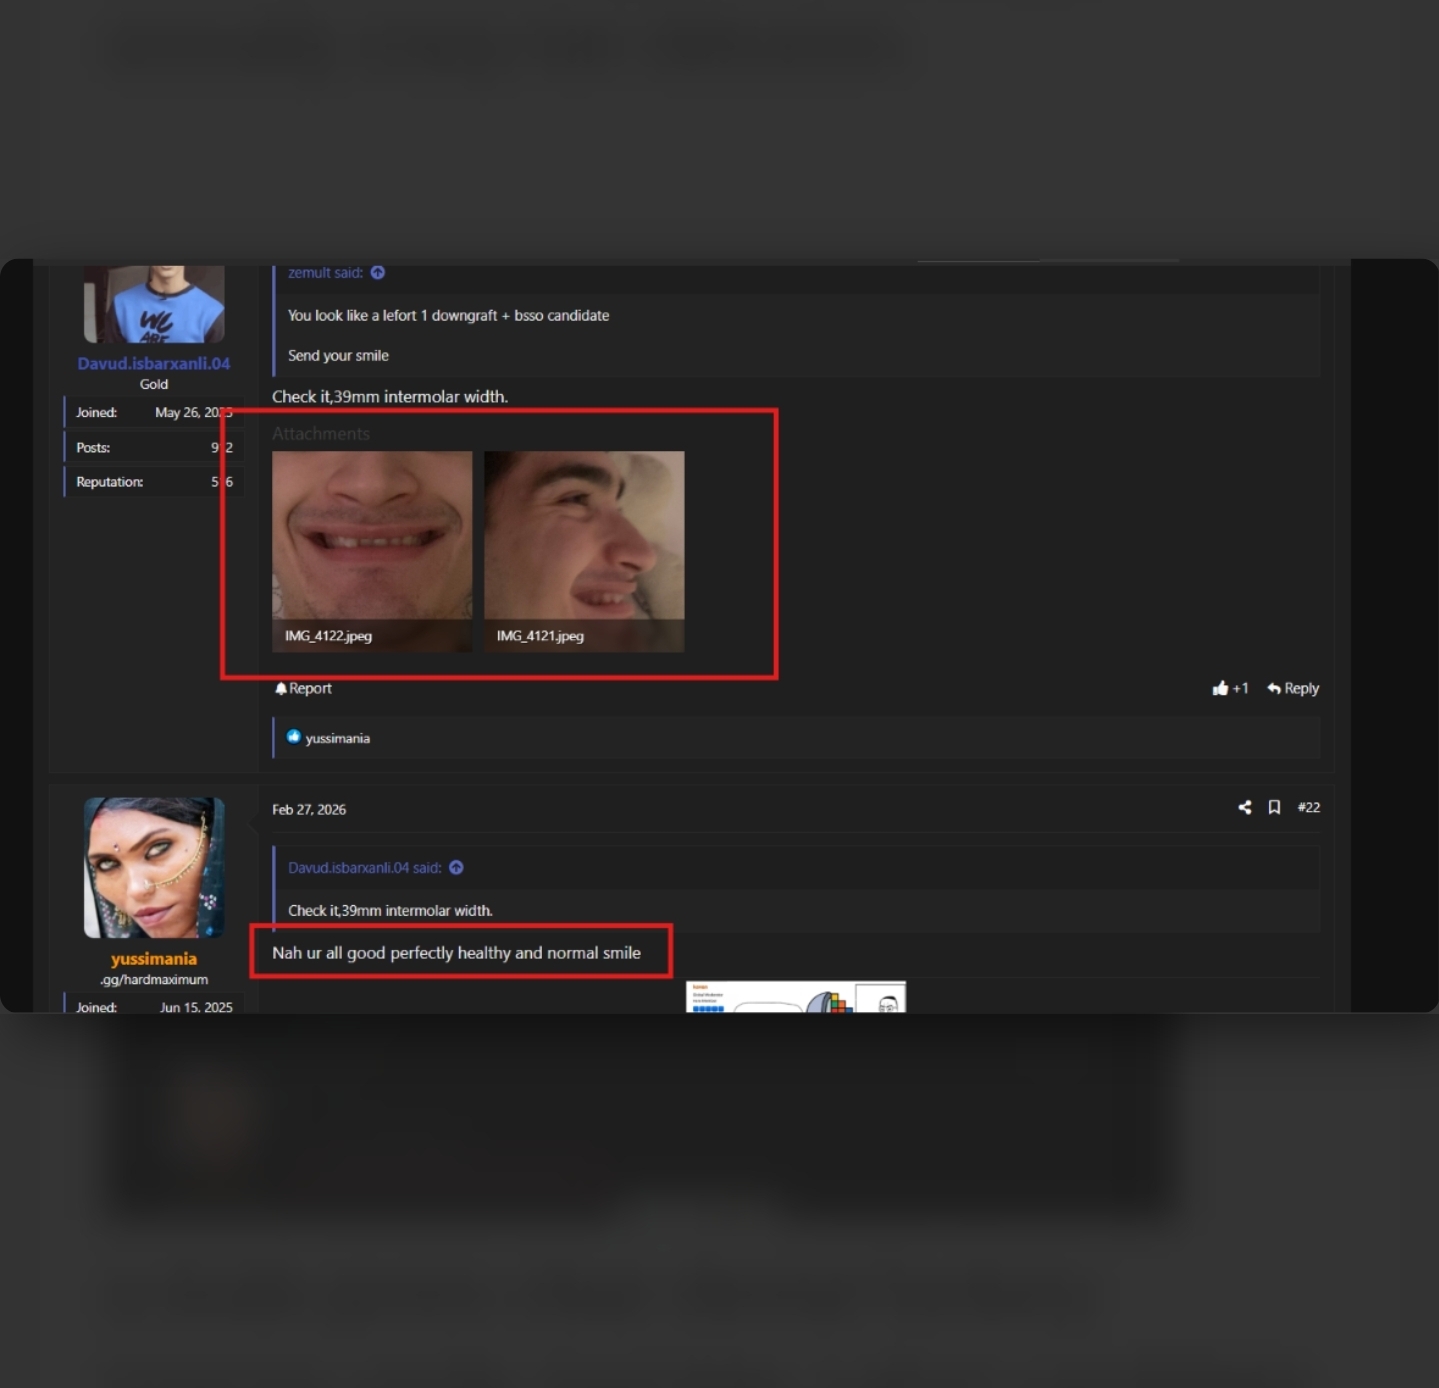
Task: Click the yussimania name in likes list
Action: (337, 738)
